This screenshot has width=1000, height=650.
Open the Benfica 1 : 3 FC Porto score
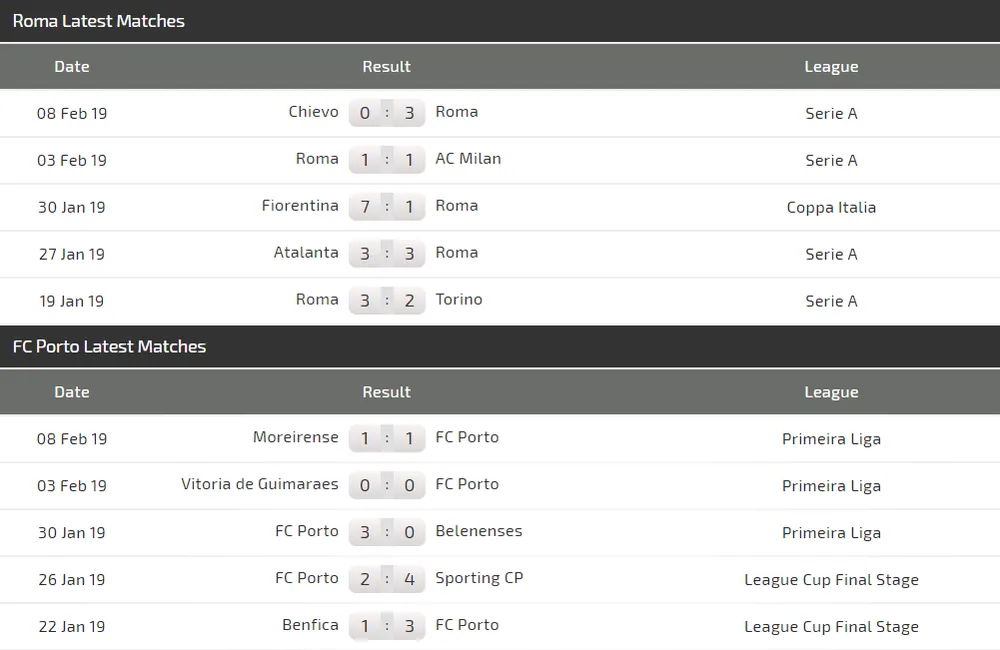[387, 626]
